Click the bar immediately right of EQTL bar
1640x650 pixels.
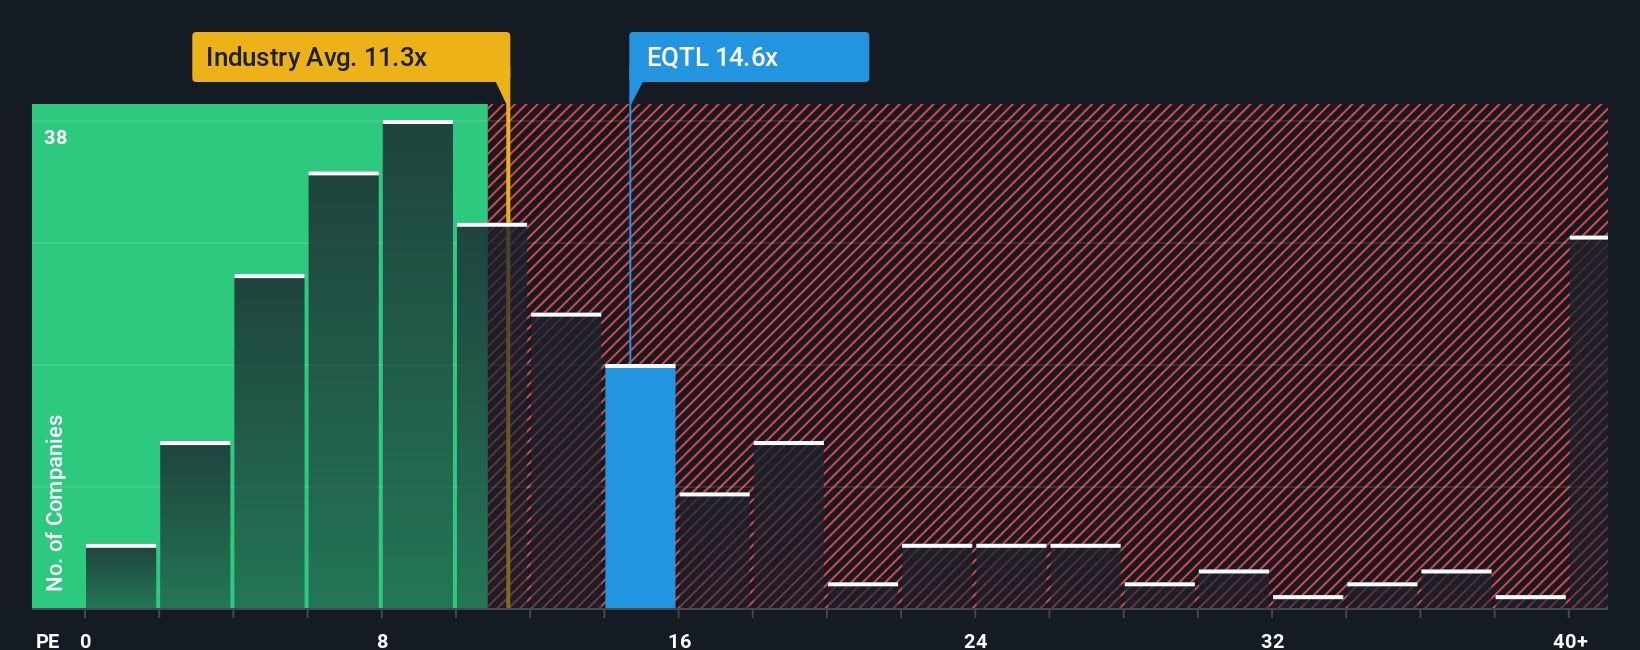pos(714,550)
